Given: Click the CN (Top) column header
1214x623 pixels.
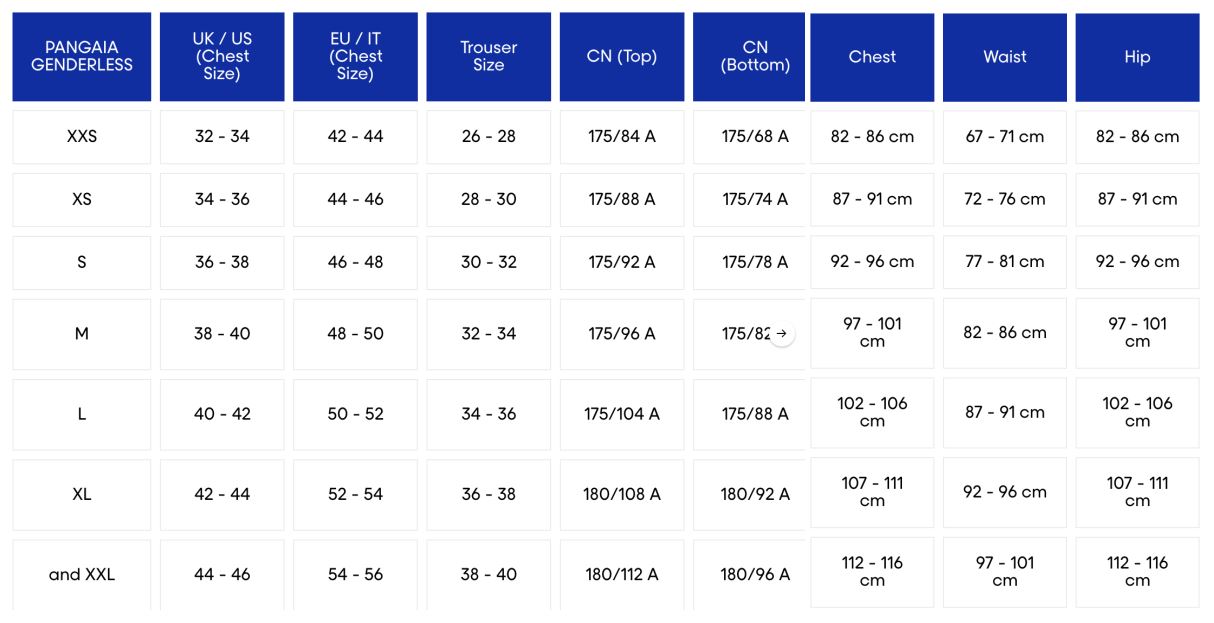Looking at the screenshot, I should (x=622, y=57).
